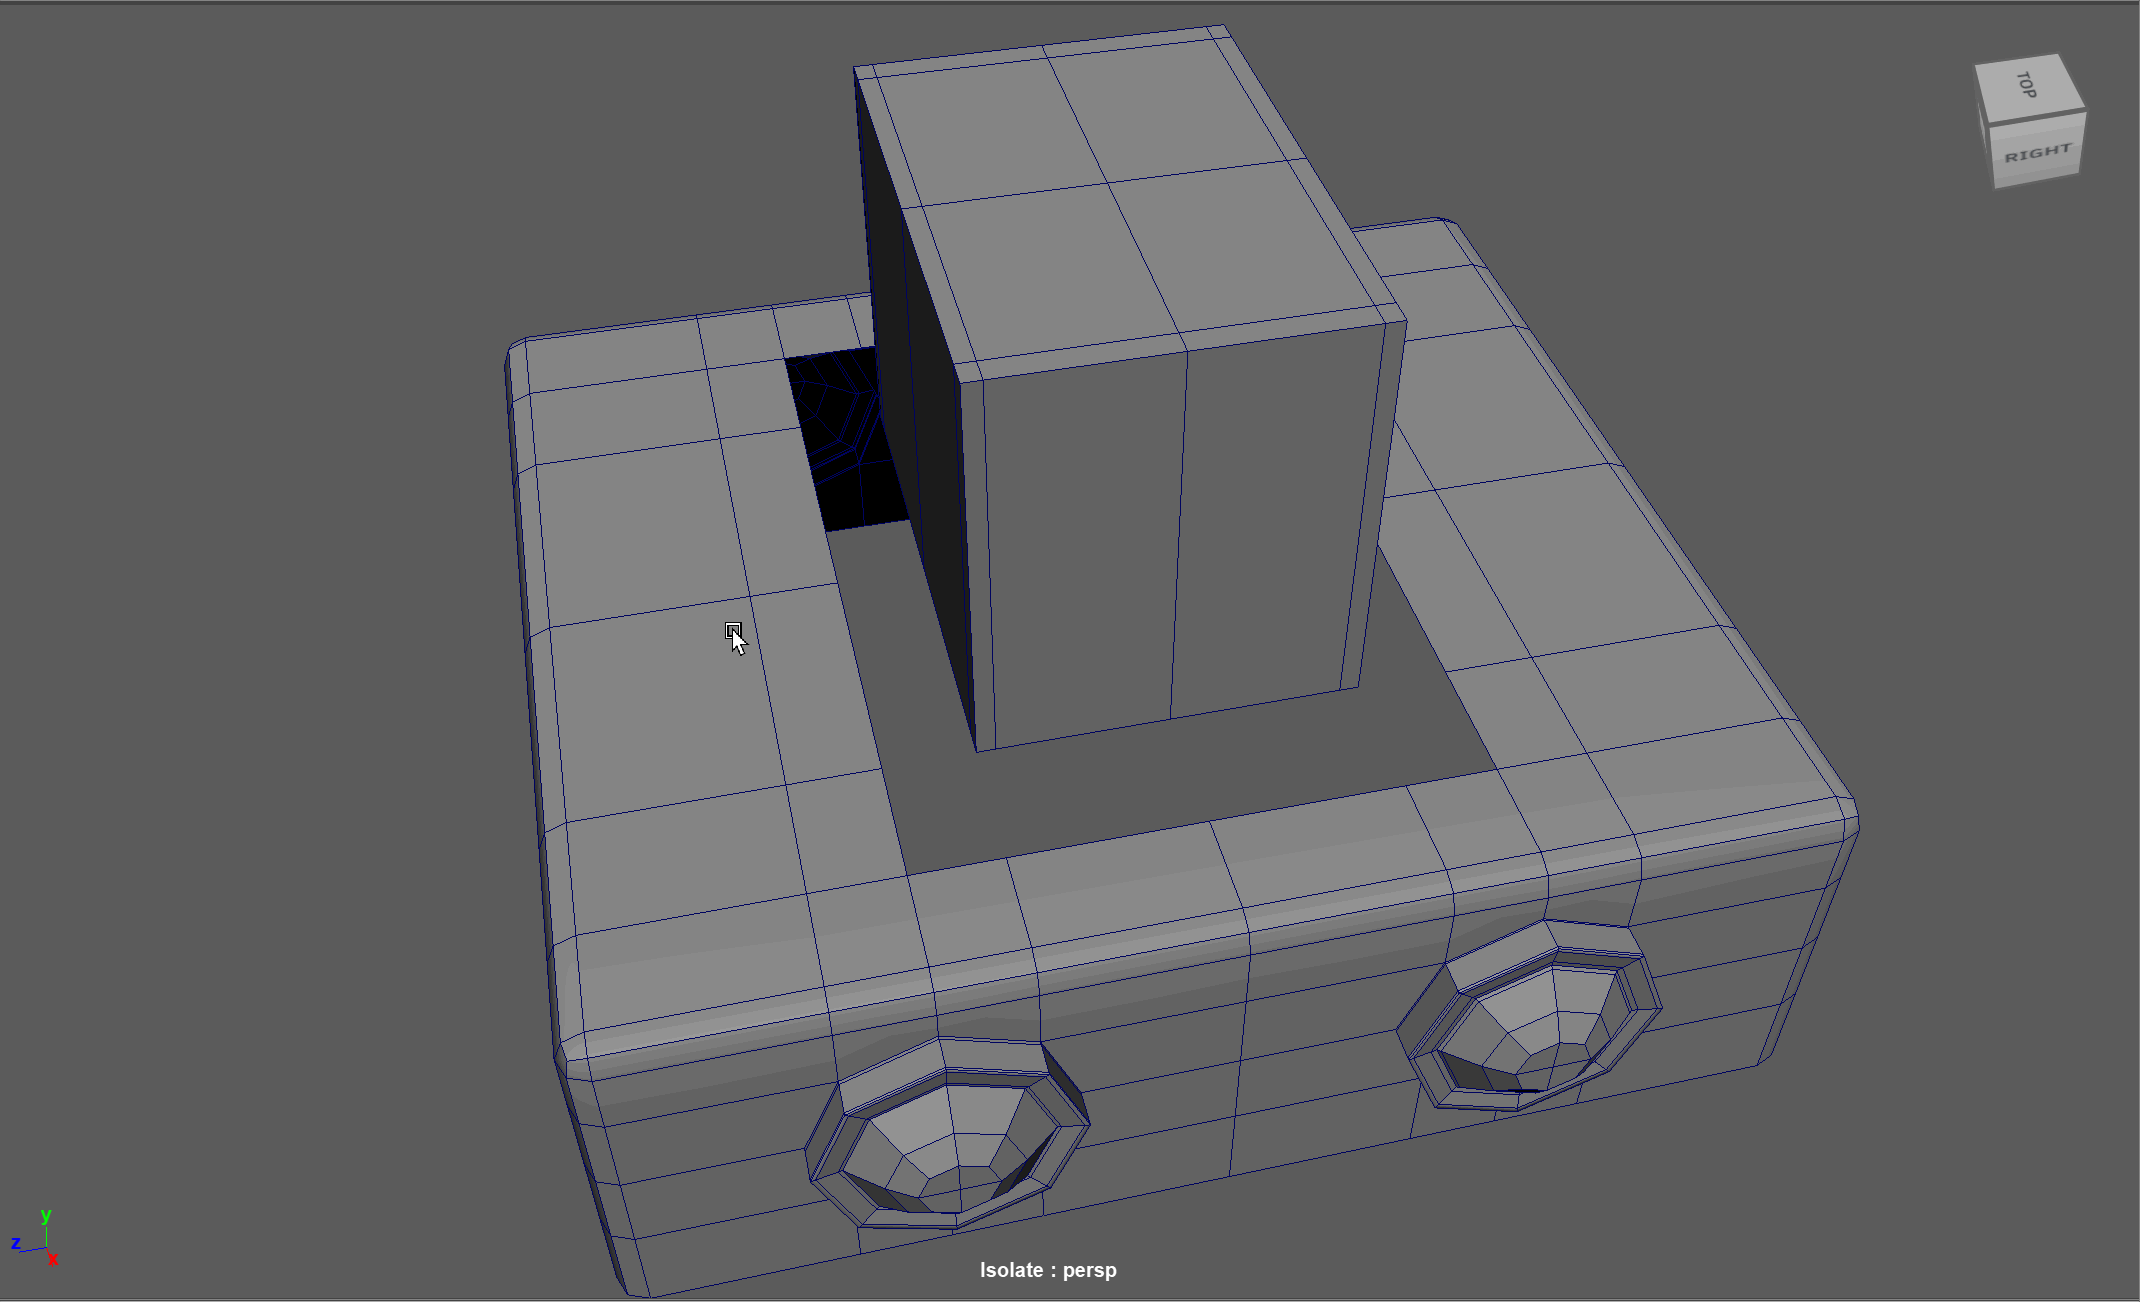The height and width of the screenshot is (1302, 2140).
Task: Click the blue Z axis label in gizmo
Action: pyautogui.click(x=15, y=1244)
